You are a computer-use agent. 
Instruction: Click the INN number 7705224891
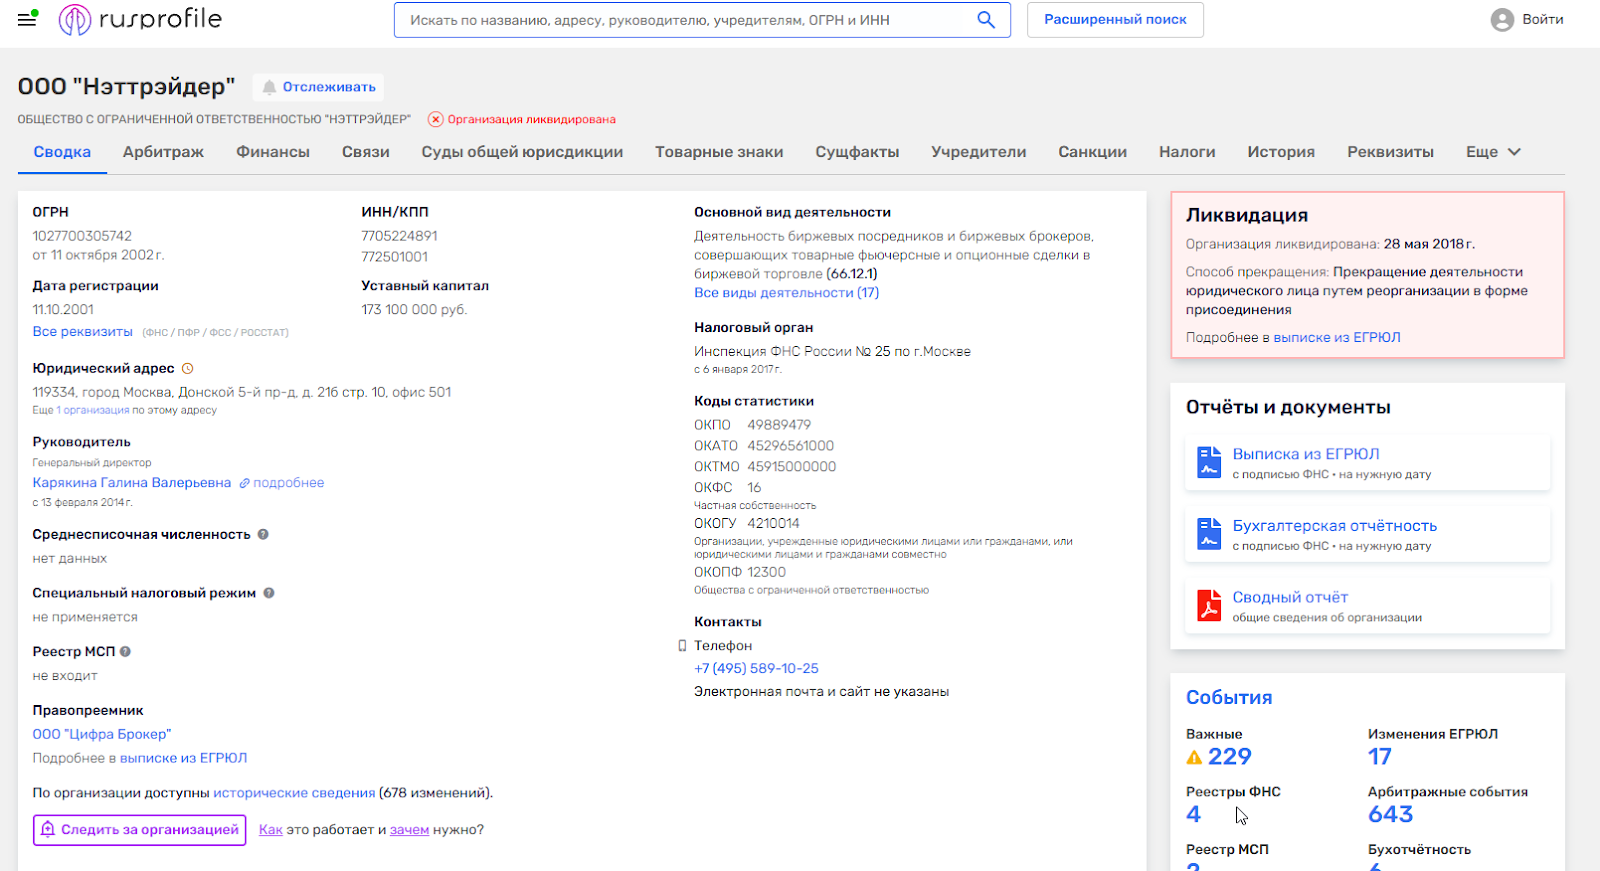tap(399, 236)
